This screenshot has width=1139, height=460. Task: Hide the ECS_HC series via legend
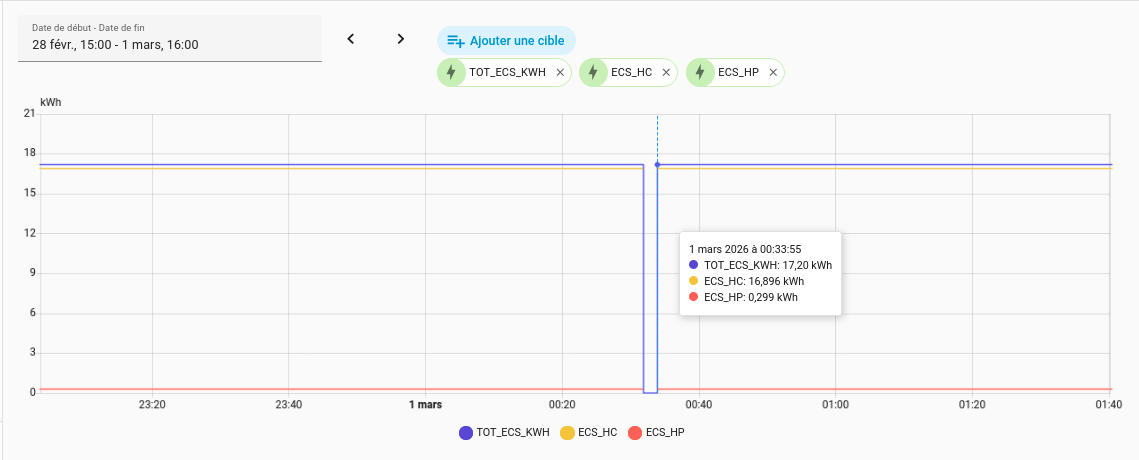pos(598,433)
